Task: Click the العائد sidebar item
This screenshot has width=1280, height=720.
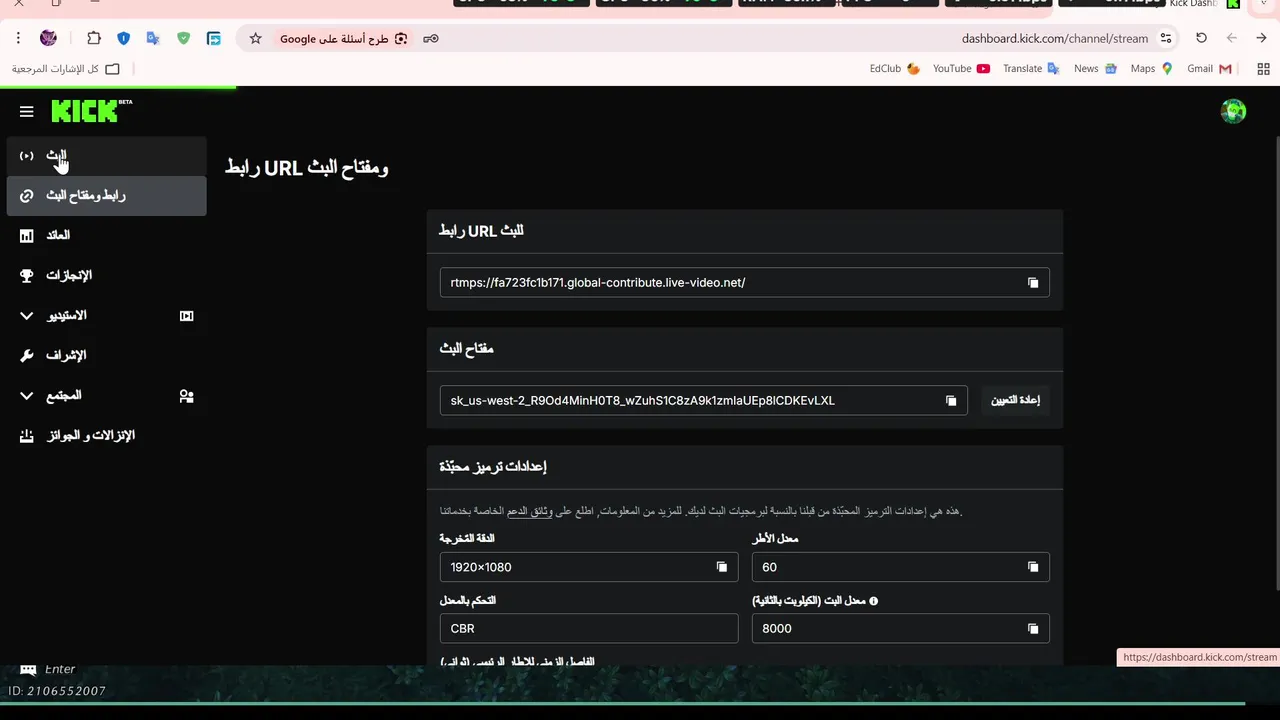Action: tap(106, 235)
